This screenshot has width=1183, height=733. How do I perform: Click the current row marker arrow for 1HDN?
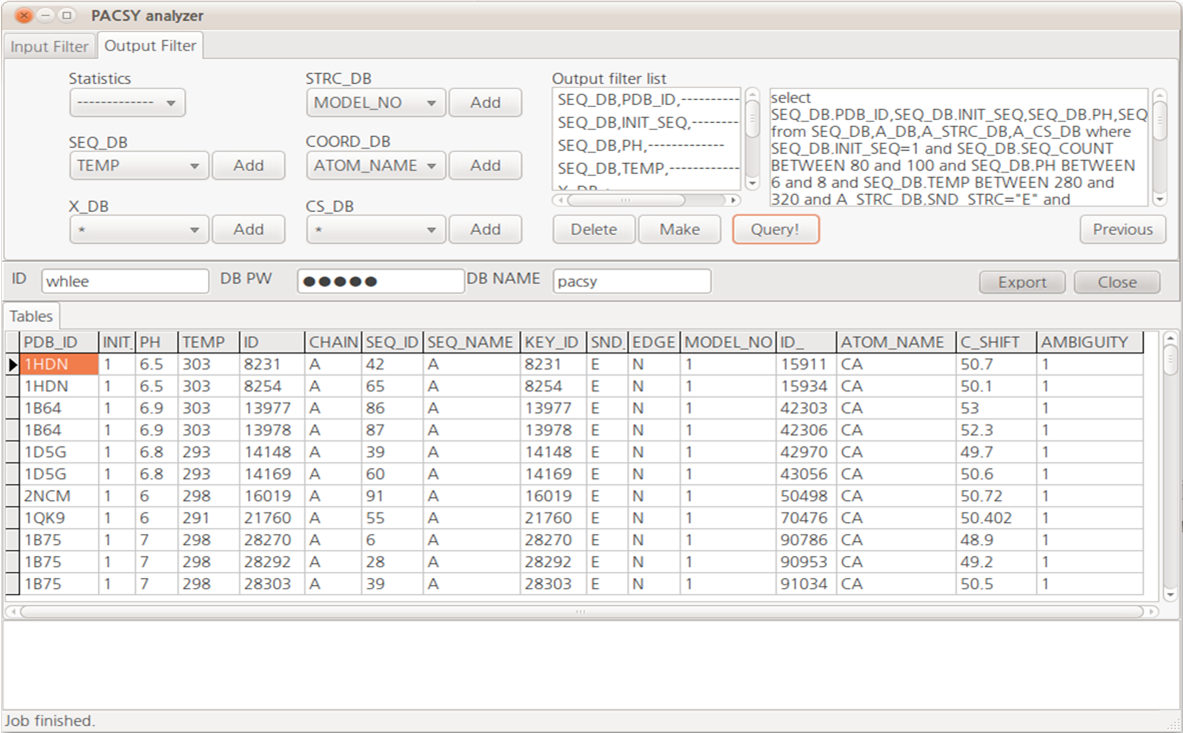click(x=13, y=364)
